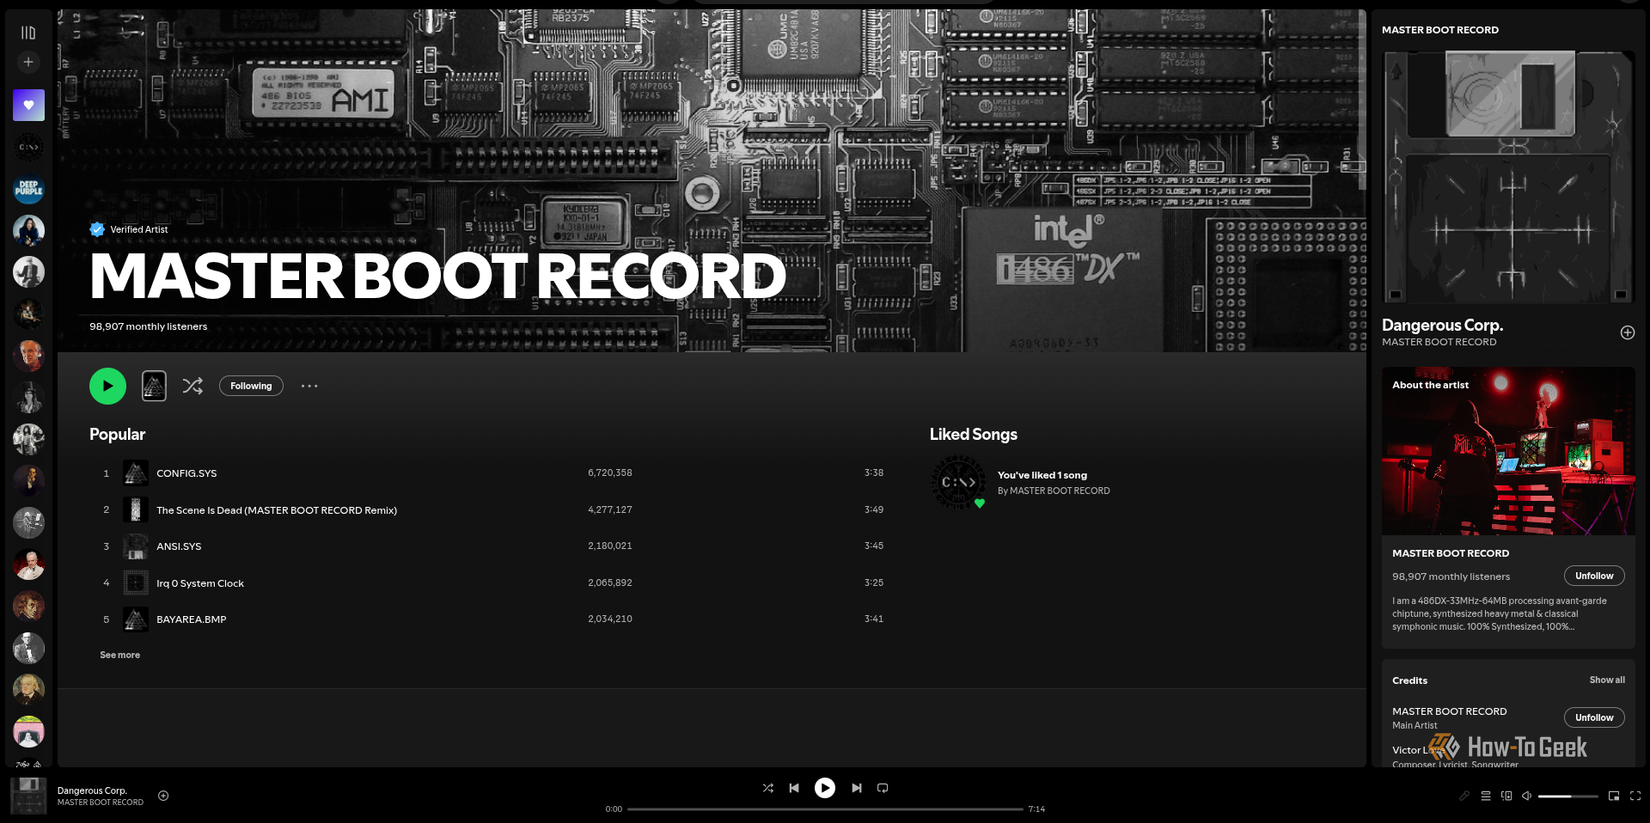The height and width of the screenshot is (823, 1650).
Task: Open the About the artist photo card
Action: (1508, 451)
